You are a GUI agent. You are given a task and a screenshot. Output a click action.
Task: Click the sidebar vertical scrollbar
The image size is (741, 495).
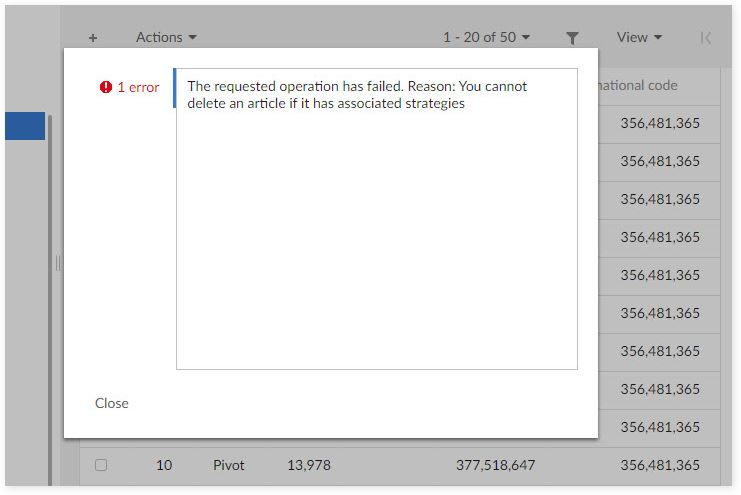click(x=50, y=300)
